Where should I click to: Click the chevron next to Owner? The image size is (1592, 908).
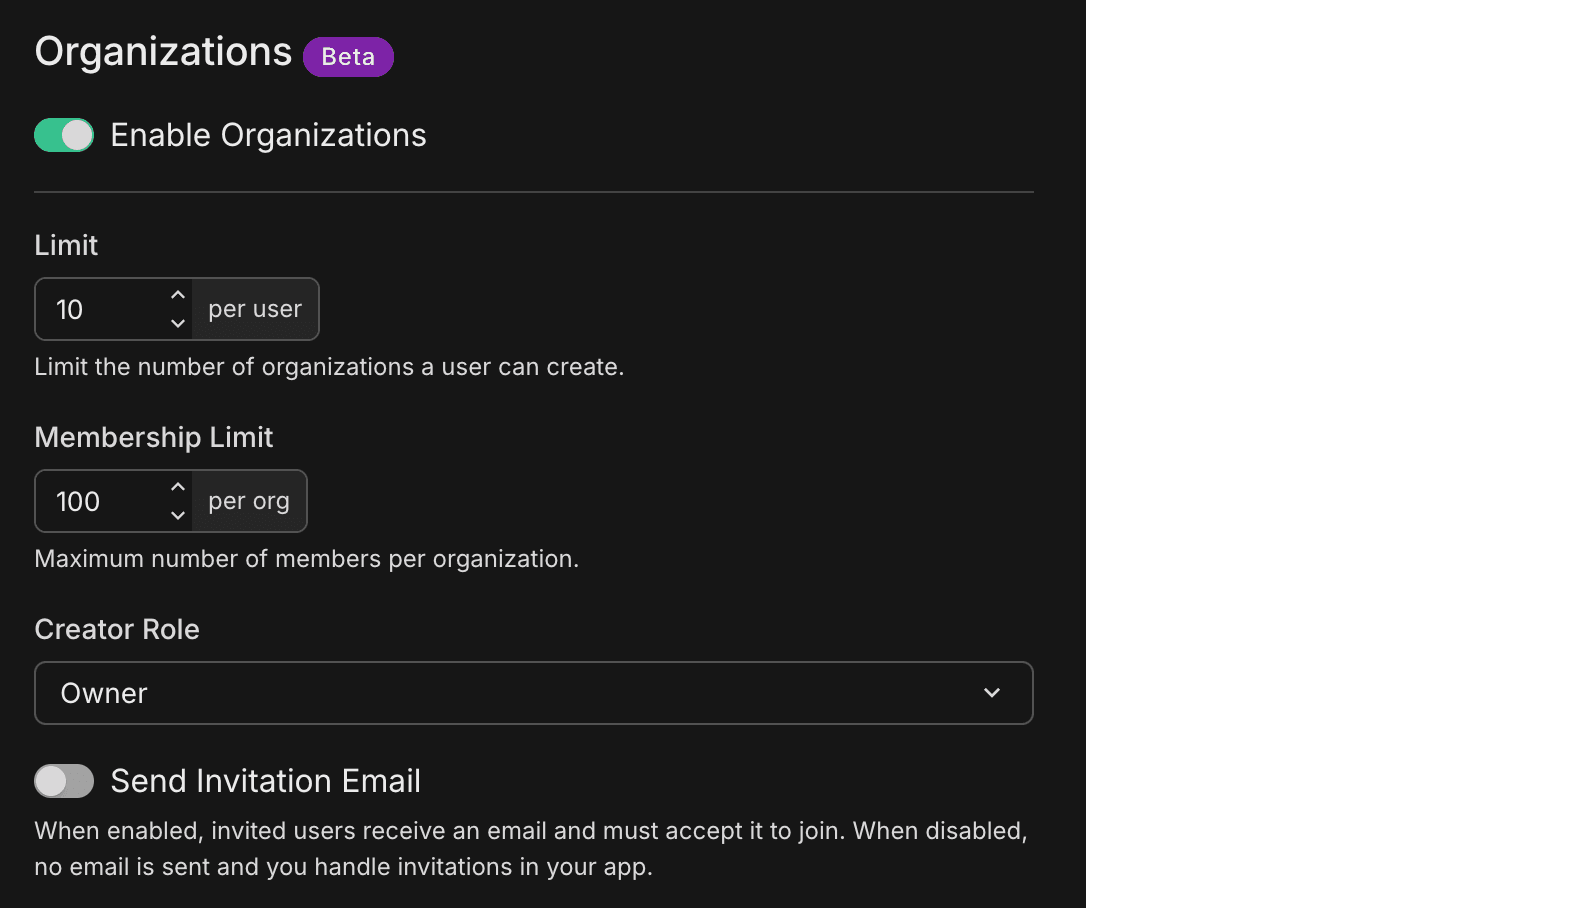[x=991, y=693]
